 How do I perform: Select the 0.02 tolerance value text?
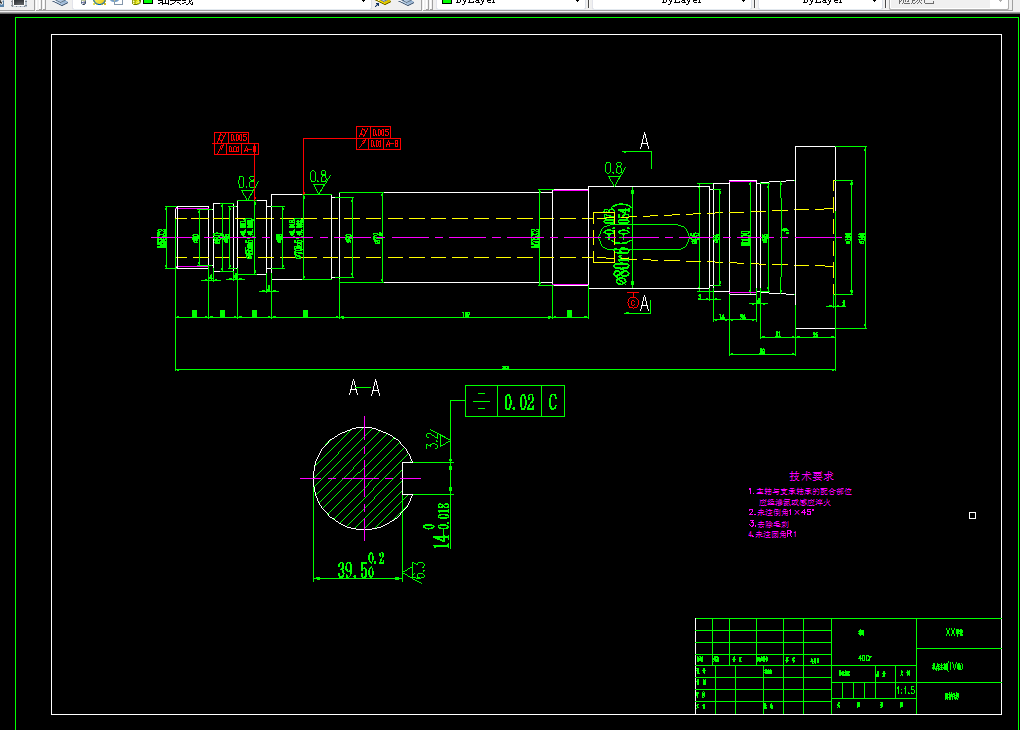[519, 402]
